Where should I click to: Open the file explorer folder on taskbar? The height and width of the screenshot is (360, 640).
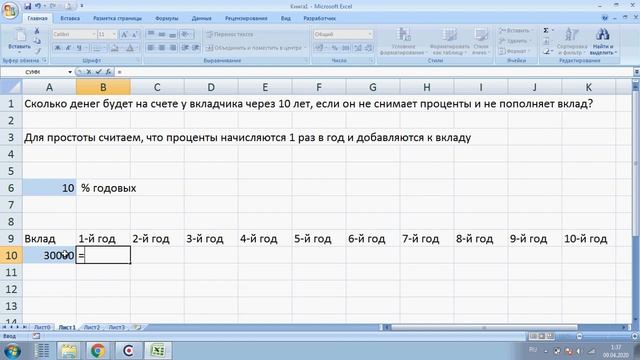pos(69,350)
